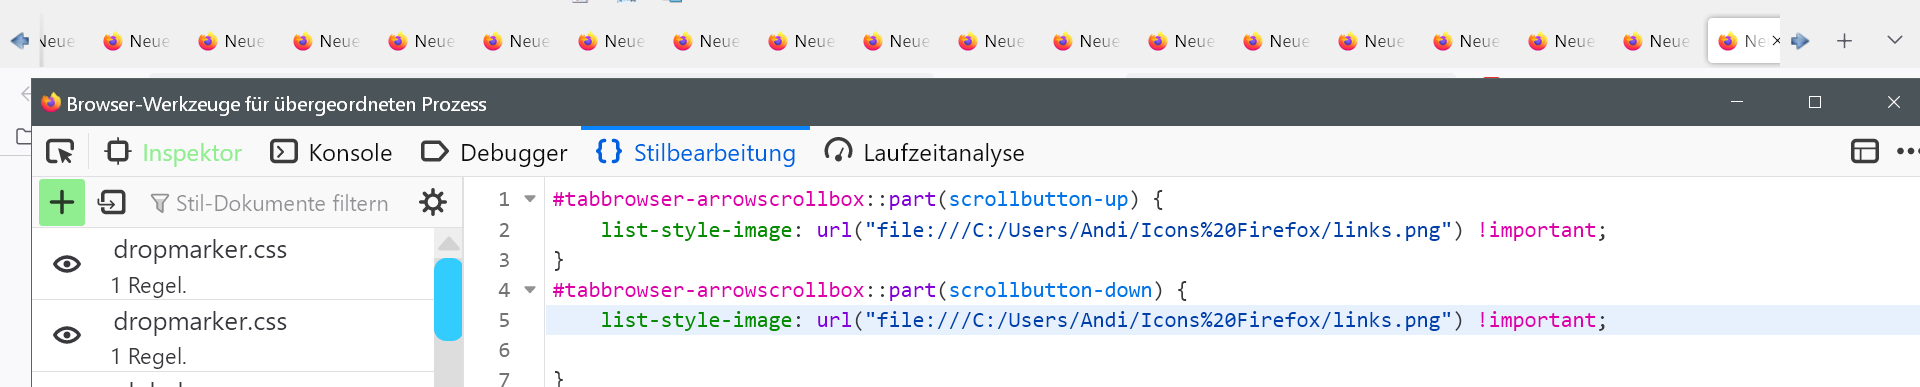Toggle visibility eye of the second dropmarker.css
This screenshot has width=1920, height=387.
pos(67,335)
